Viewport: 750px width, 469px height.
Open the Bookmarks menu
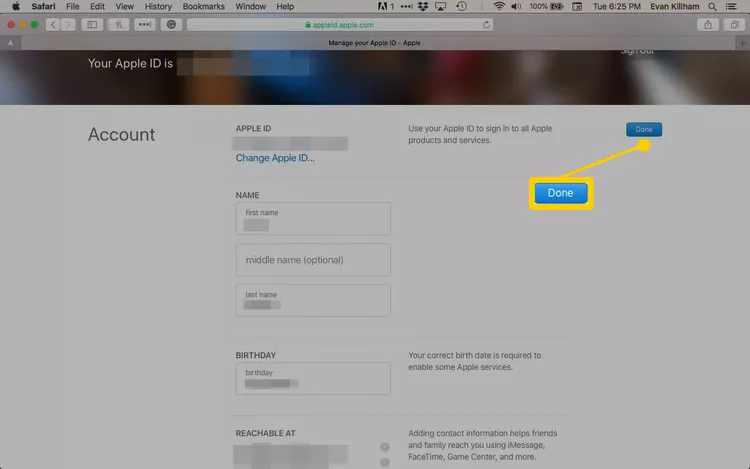pyautogui.click(x=203, y=6)
